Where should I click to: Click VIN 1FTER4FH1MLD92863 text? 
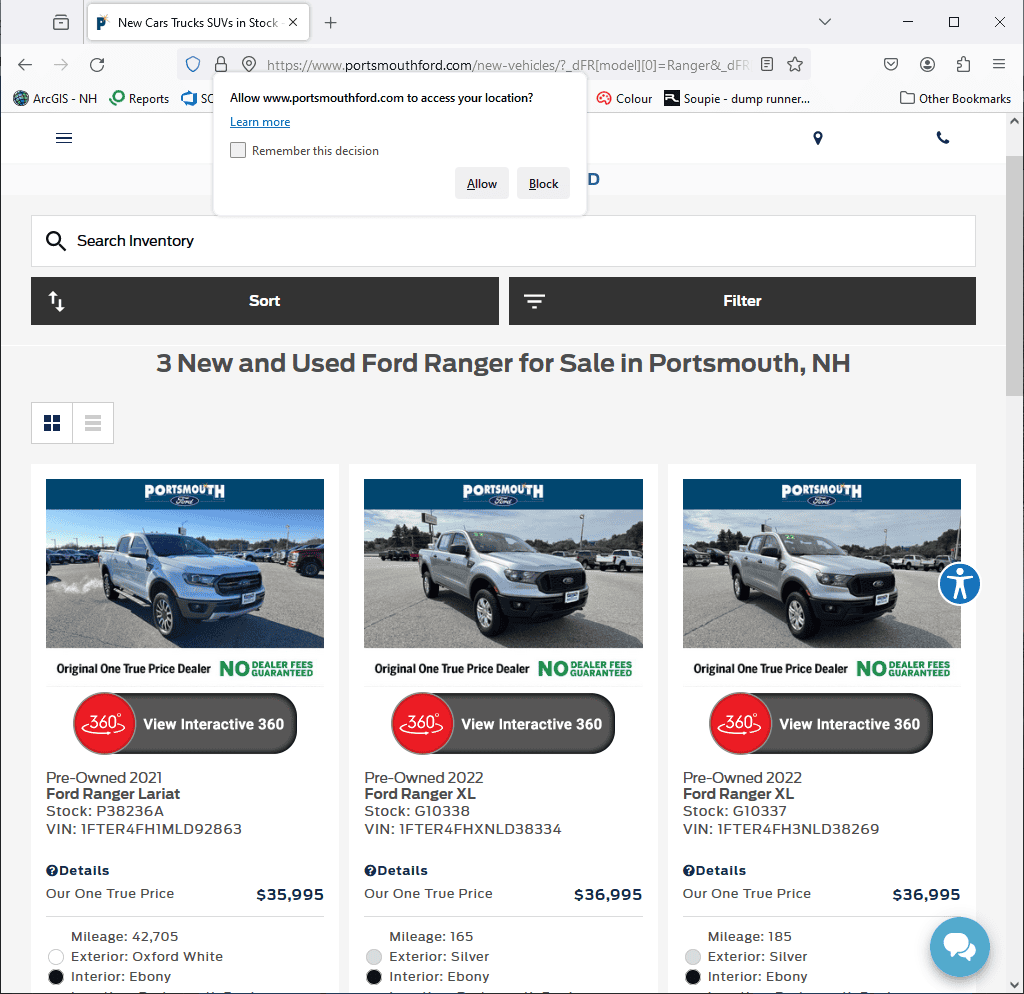click(144, 829)
